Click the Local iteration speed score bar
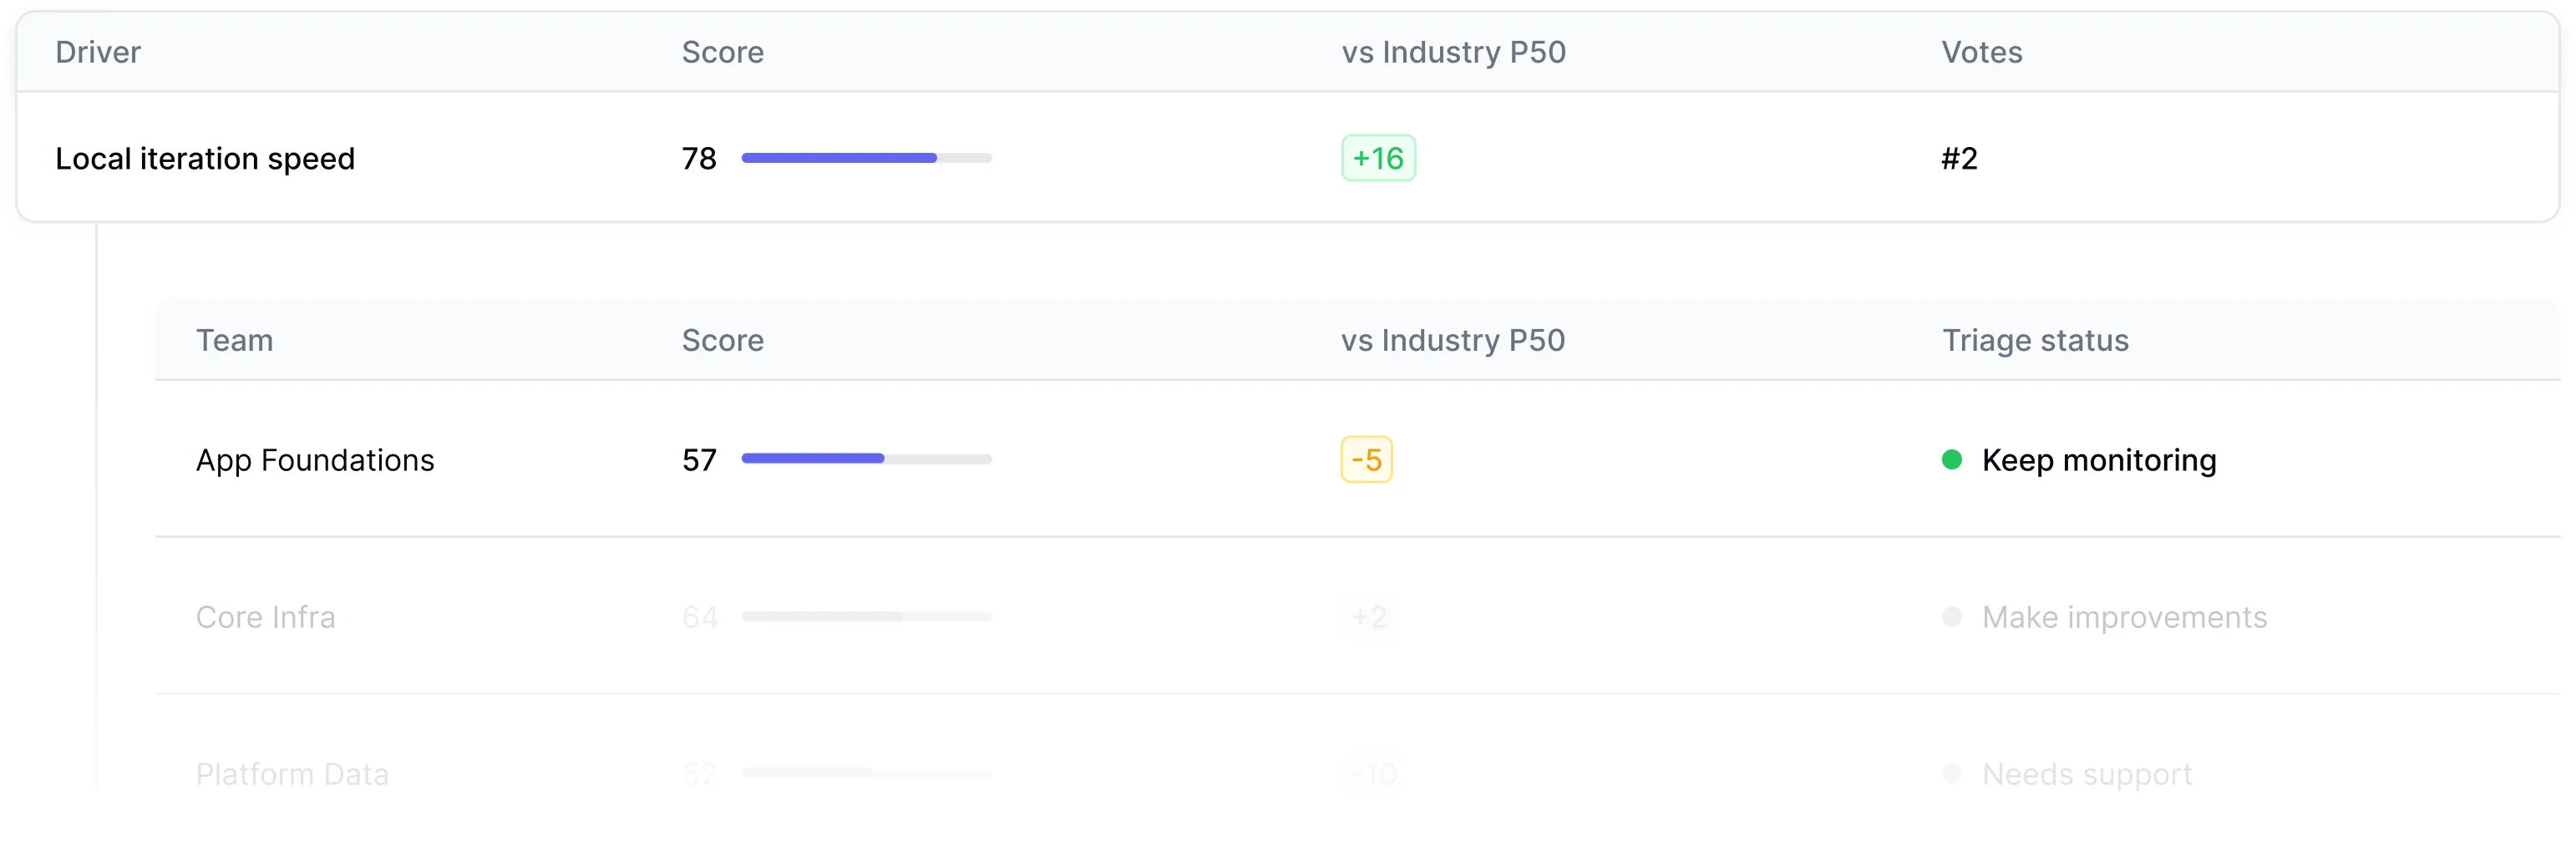The height and width of the screenshot is (852, 2576). [x=866, y=158]
